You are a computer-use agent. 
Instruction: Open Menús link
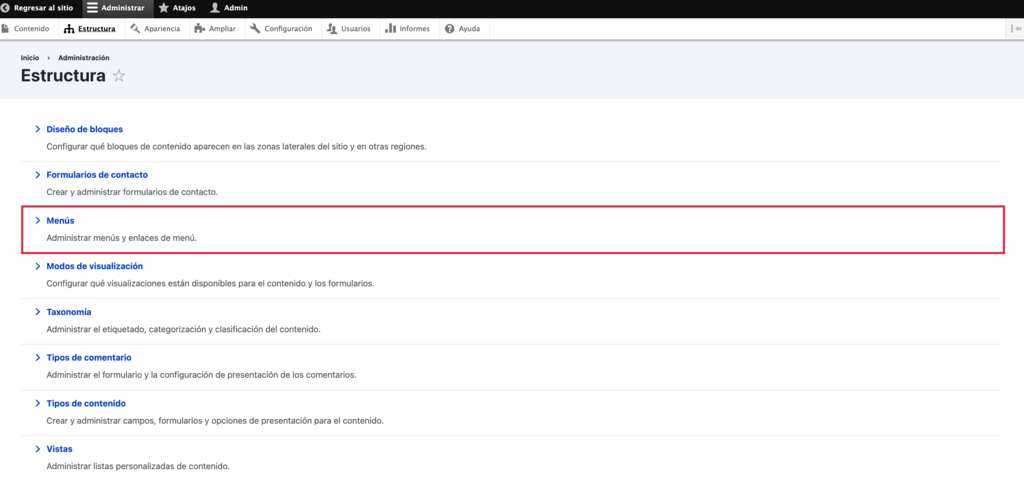(60, 221)
